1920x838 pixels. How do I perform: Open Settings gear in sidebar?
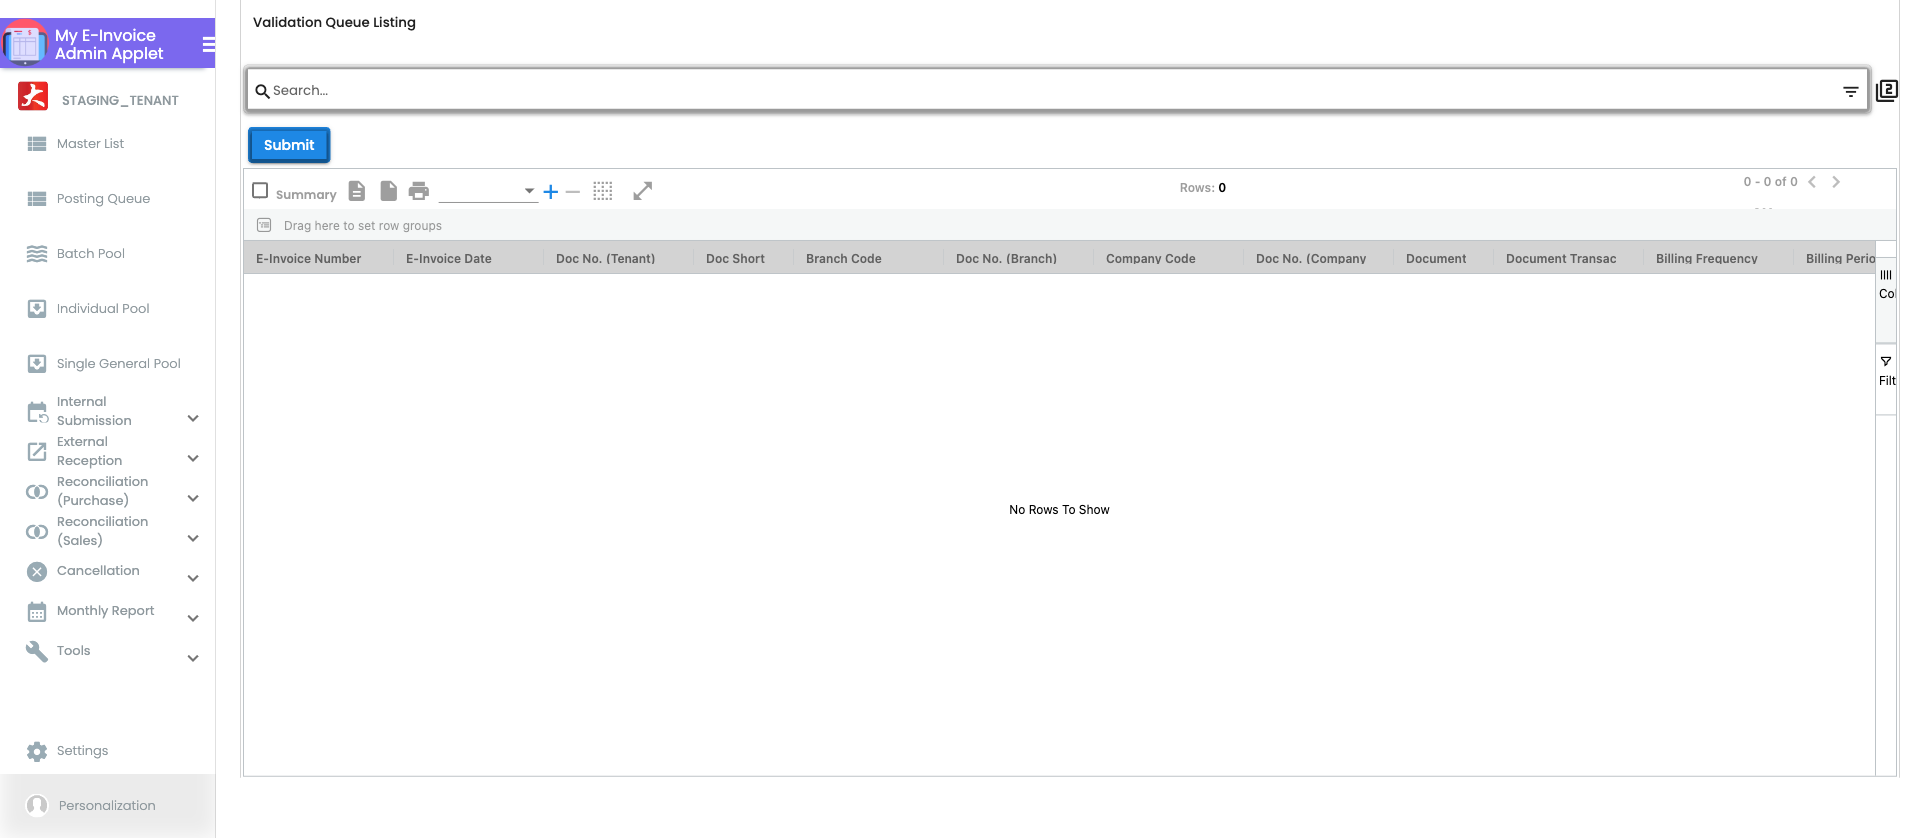(37, 752)
